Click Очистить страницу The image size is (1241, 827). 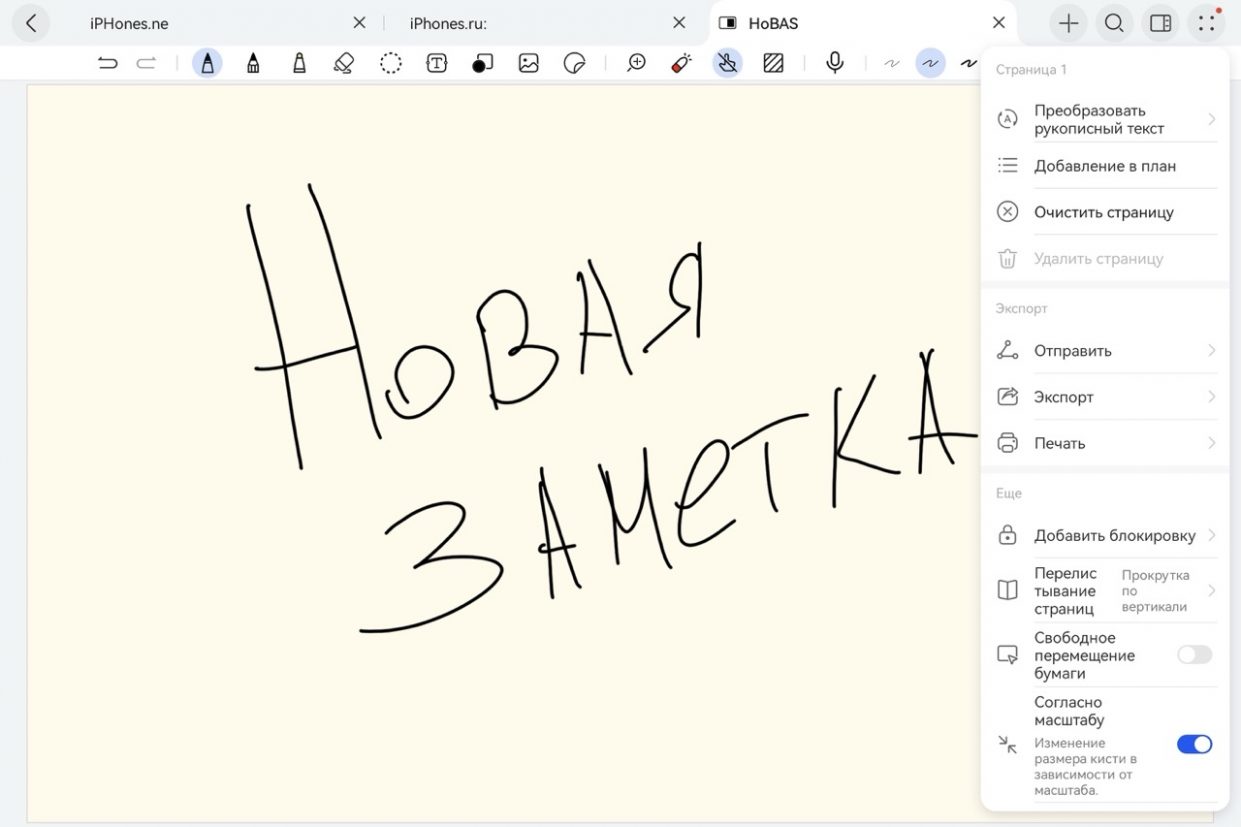pyautogui.click(x=1105, y=212)
